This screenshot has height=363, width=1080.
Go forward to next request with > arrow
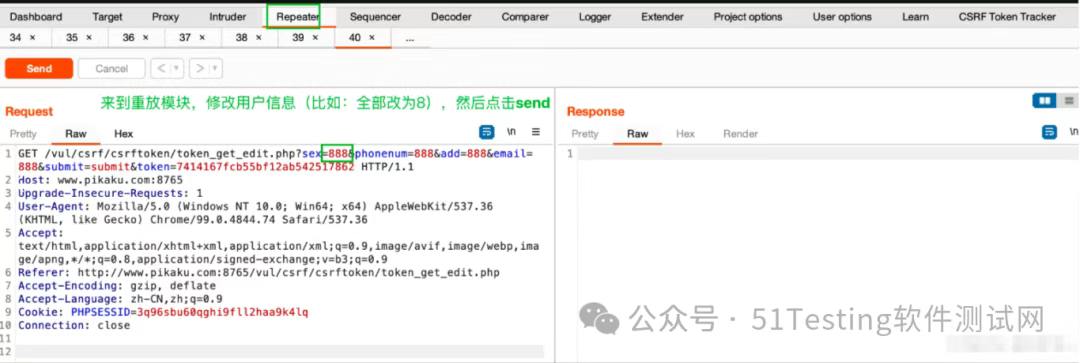pos(199,68)
